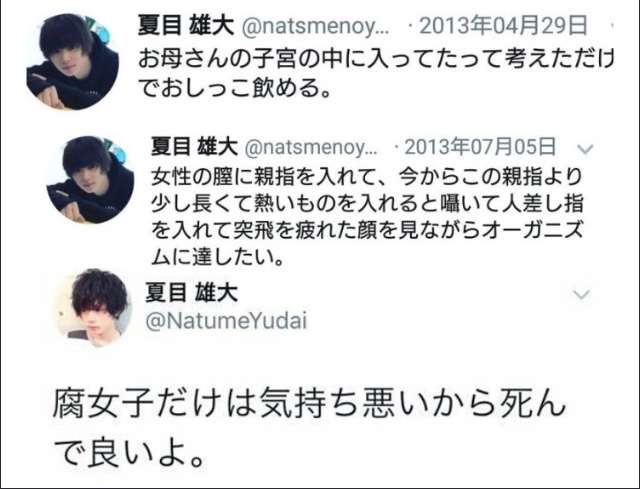This screenshot has height=489, width=640.
Task: Select the tweet line starting 少し長くて
Action: [367, 204]
